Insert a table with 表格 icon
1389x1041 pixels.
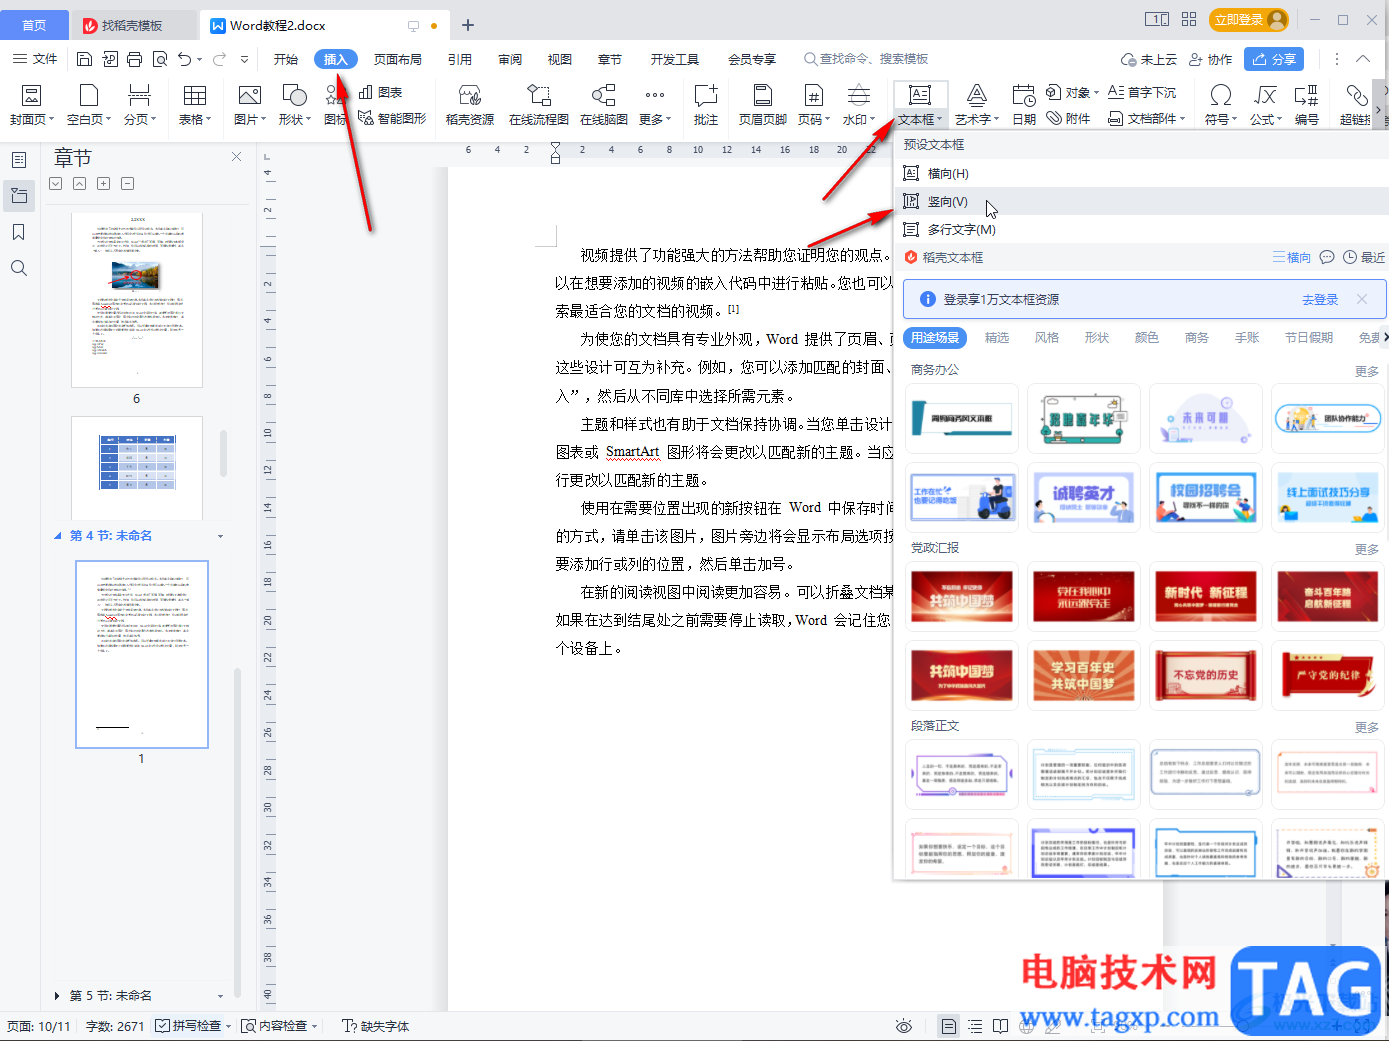pos(195,105)
